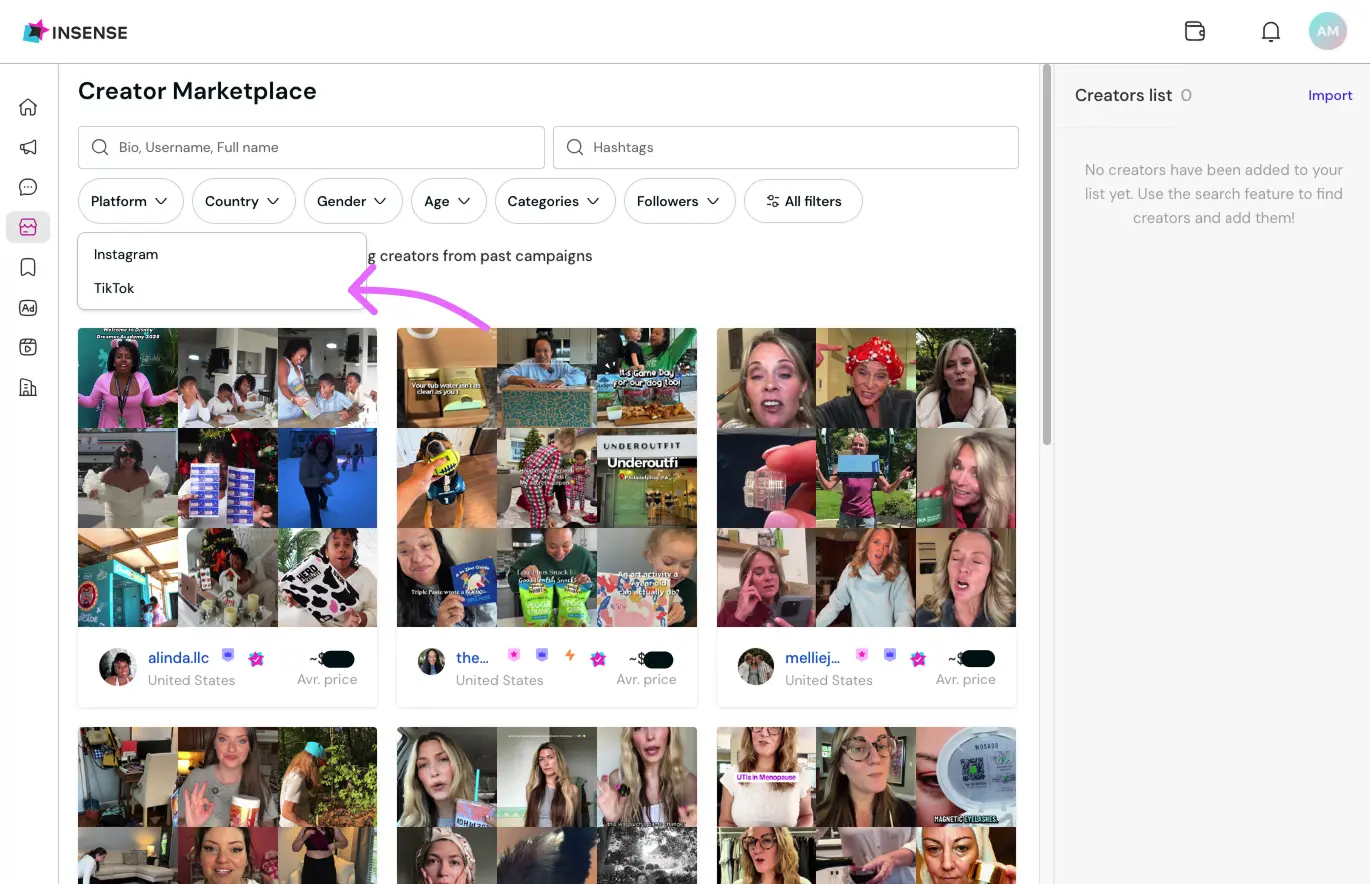1370x884 pixels.
Task: Open the Home sidebar icon
Action: 27,106
